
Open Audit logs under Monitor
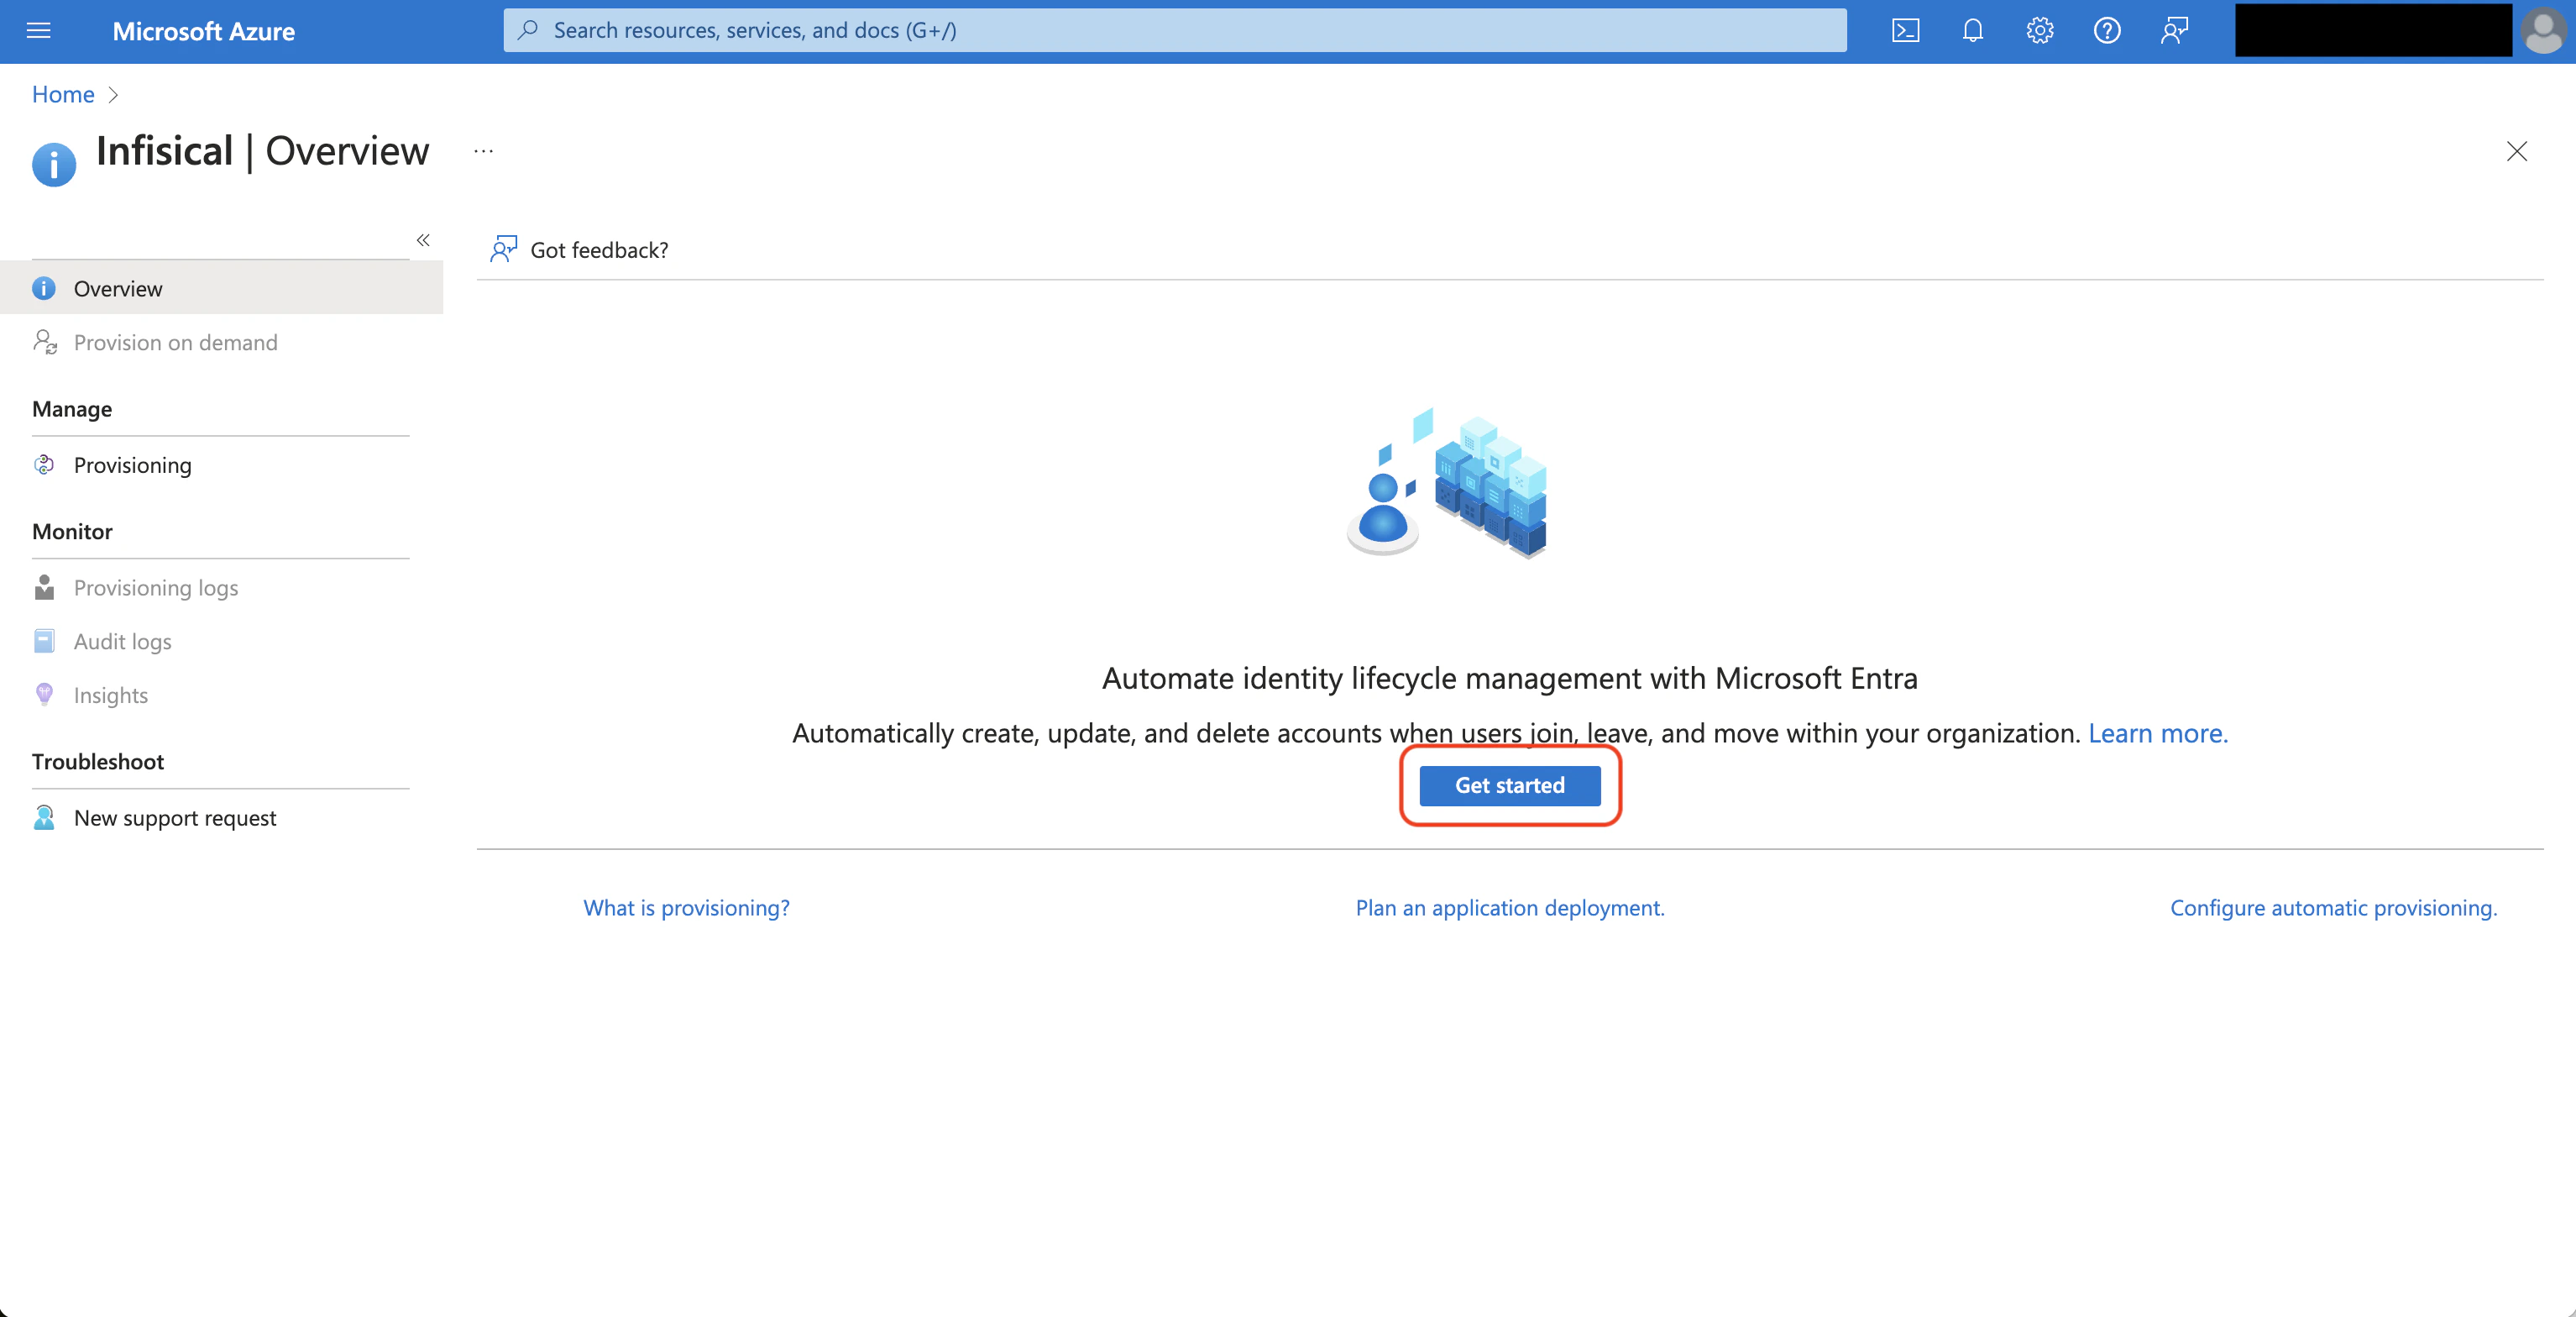[x=221, y=641]
